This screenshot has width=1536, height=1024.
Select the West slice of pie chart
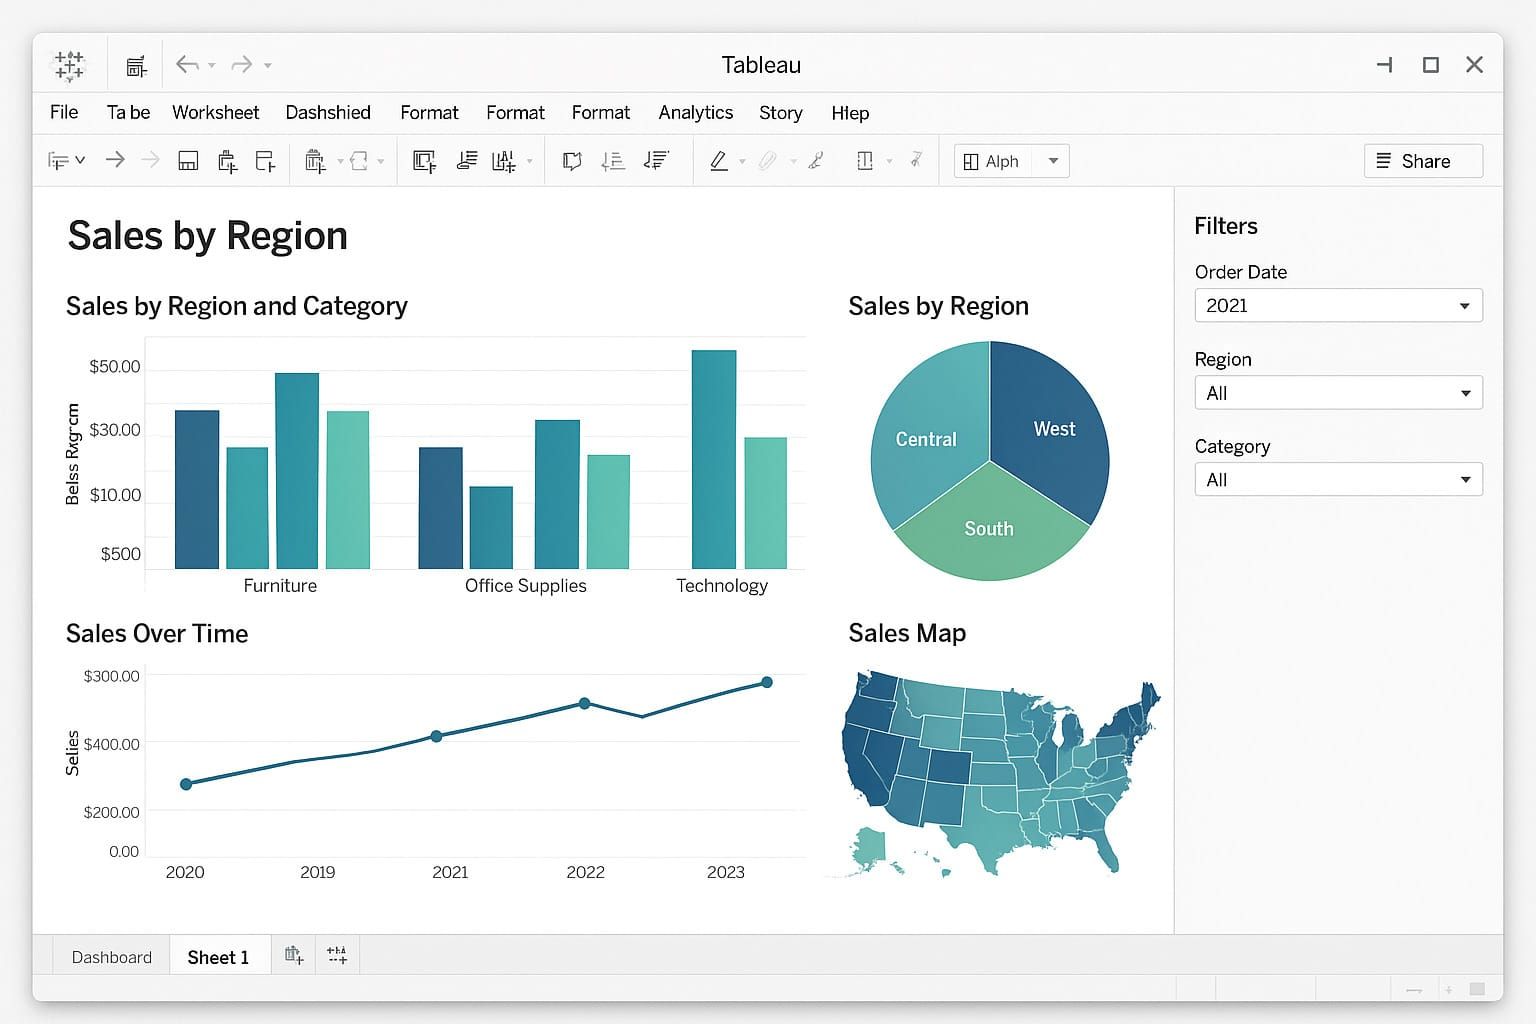click(x=1052, y=429)
